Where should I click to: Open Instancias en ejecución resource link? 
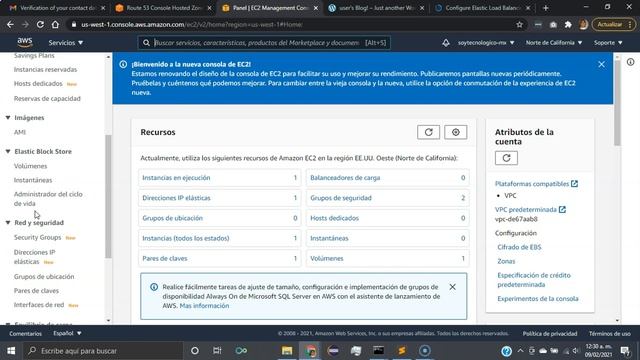176,178
